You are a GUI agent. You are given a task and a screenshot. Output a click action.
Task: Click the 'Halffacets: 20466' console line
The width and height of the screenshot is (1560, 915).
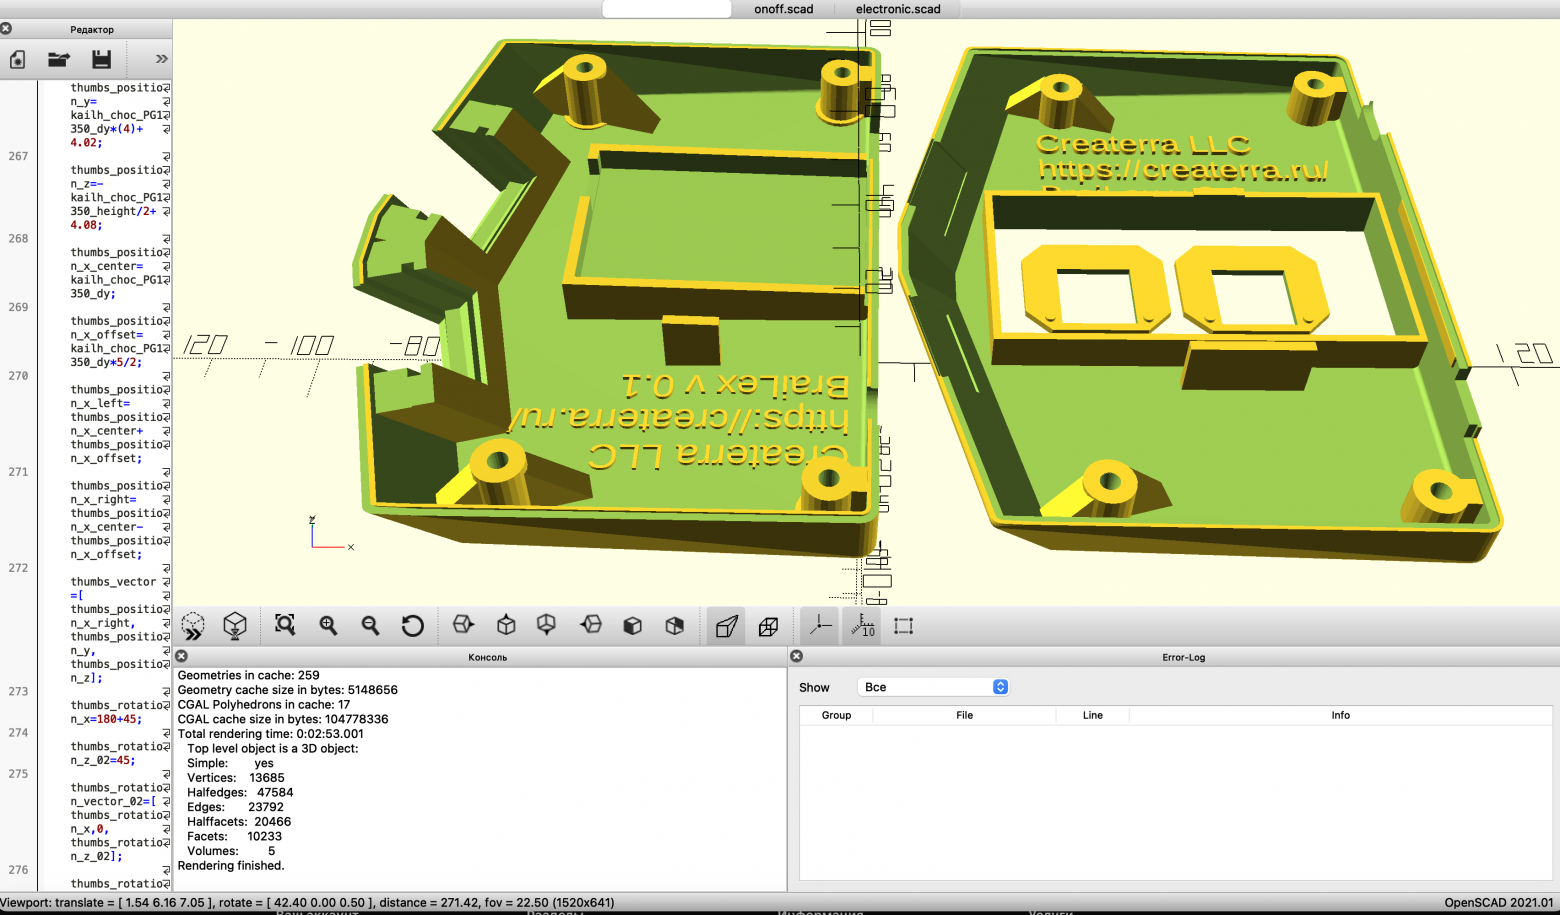click(239, 821)
